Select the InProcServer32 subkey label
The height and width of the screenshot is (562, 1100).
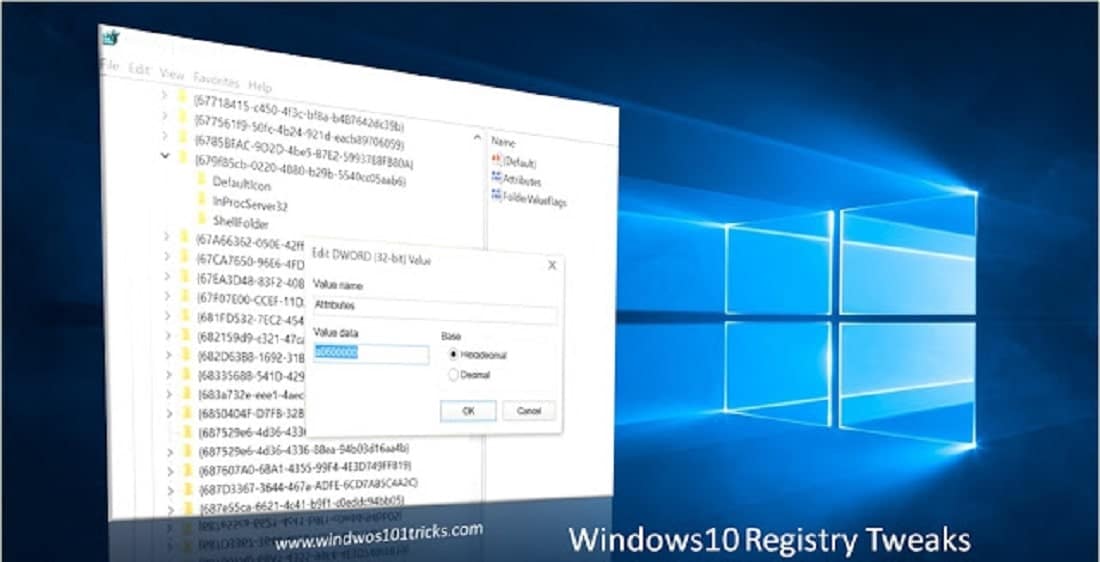tap(250, 204)
